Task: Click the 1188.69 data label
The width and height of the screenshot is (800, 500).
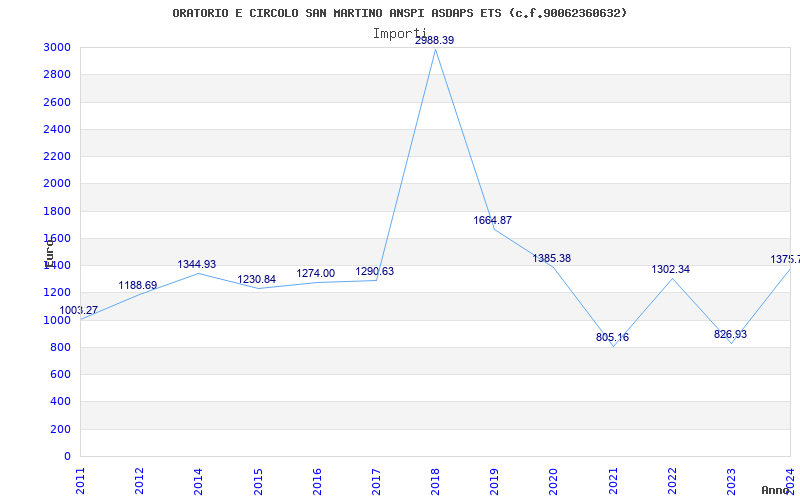Action: click(x=138, y=285)
